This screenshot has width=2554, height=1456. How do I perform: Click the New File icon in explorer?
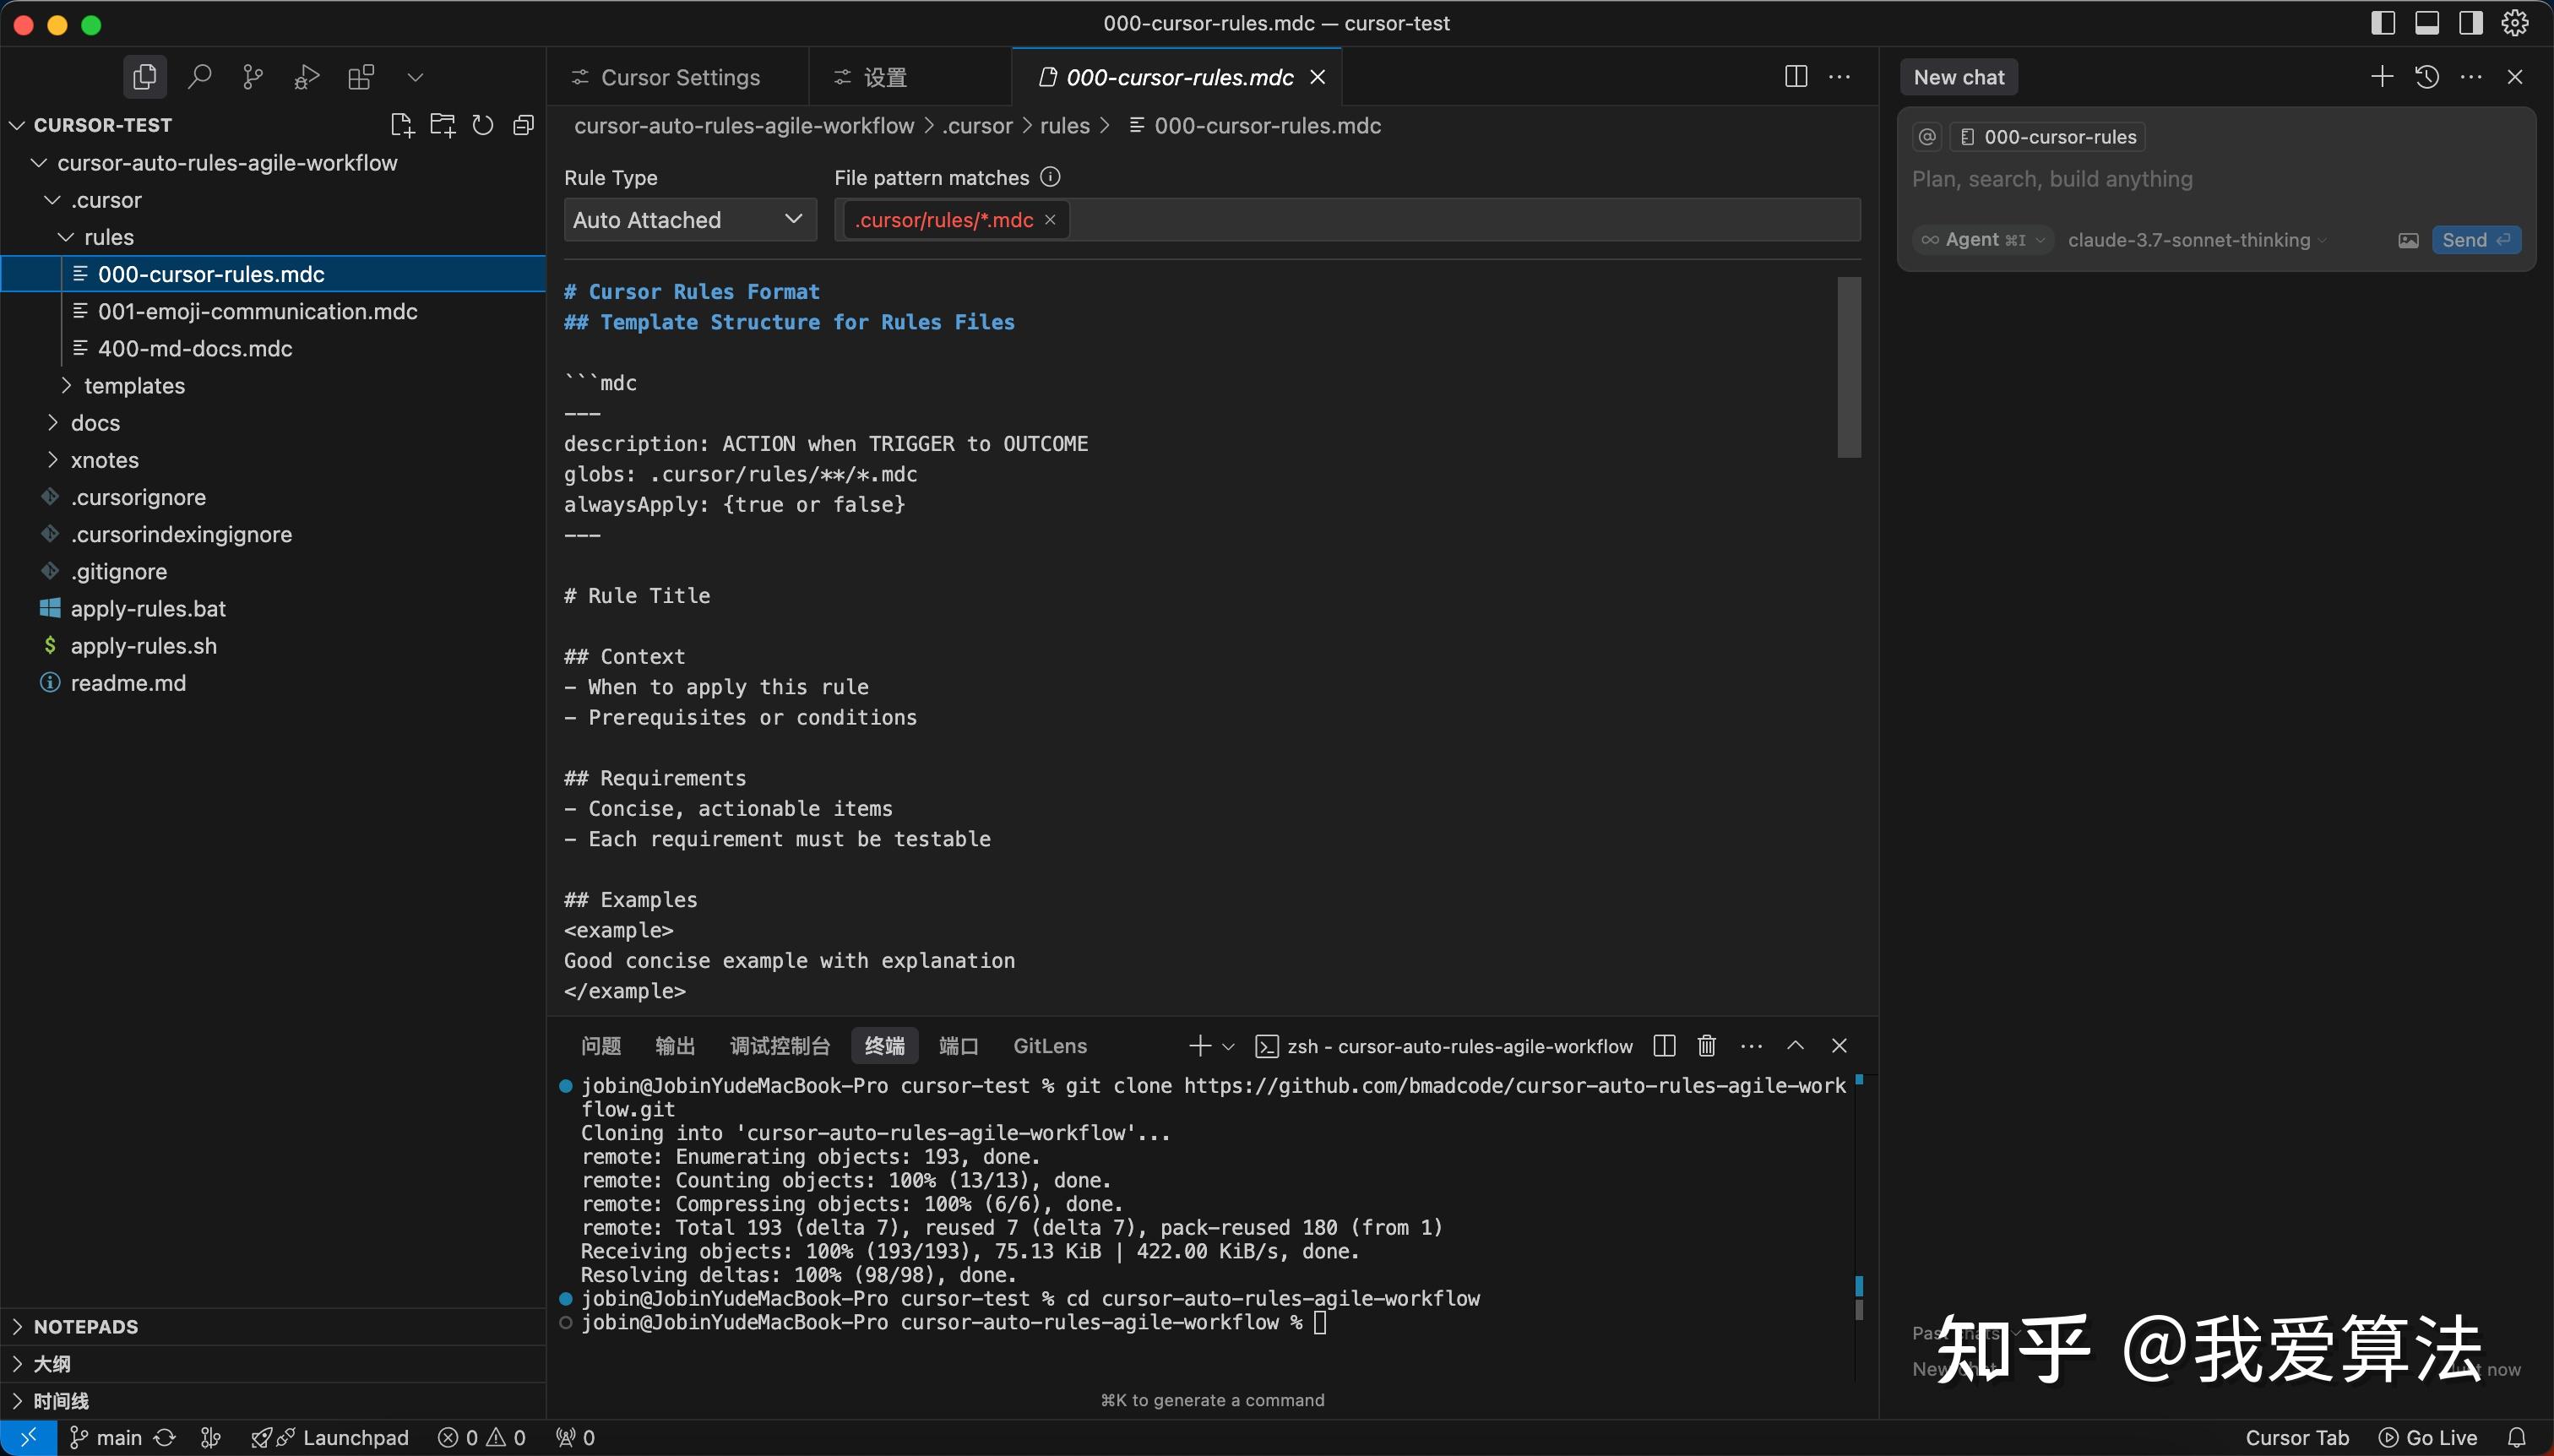(x=401, y=125)
